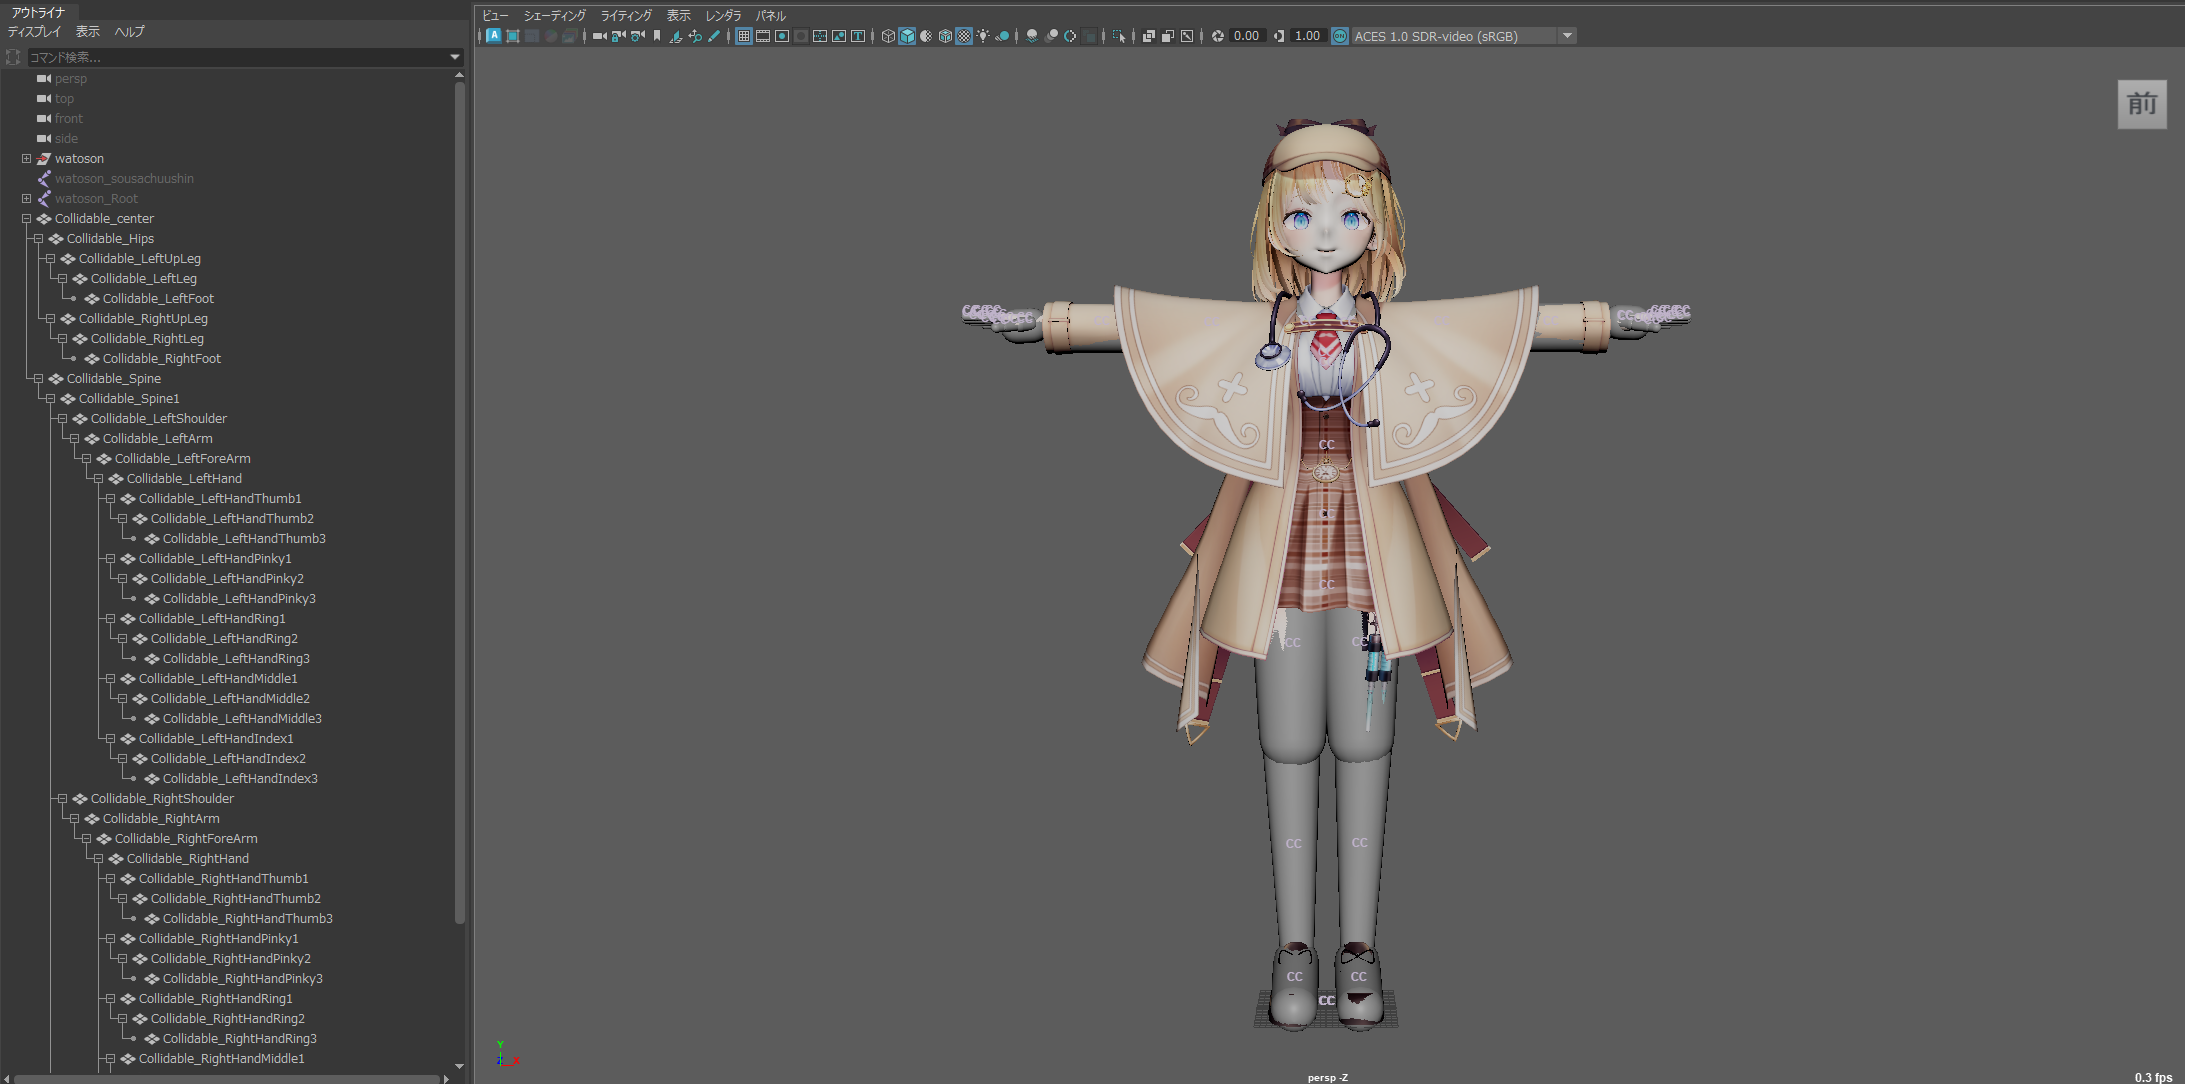The image size is (2185, 1084).
Task: Click the 前 view cube face
Action: [2142, 104]
